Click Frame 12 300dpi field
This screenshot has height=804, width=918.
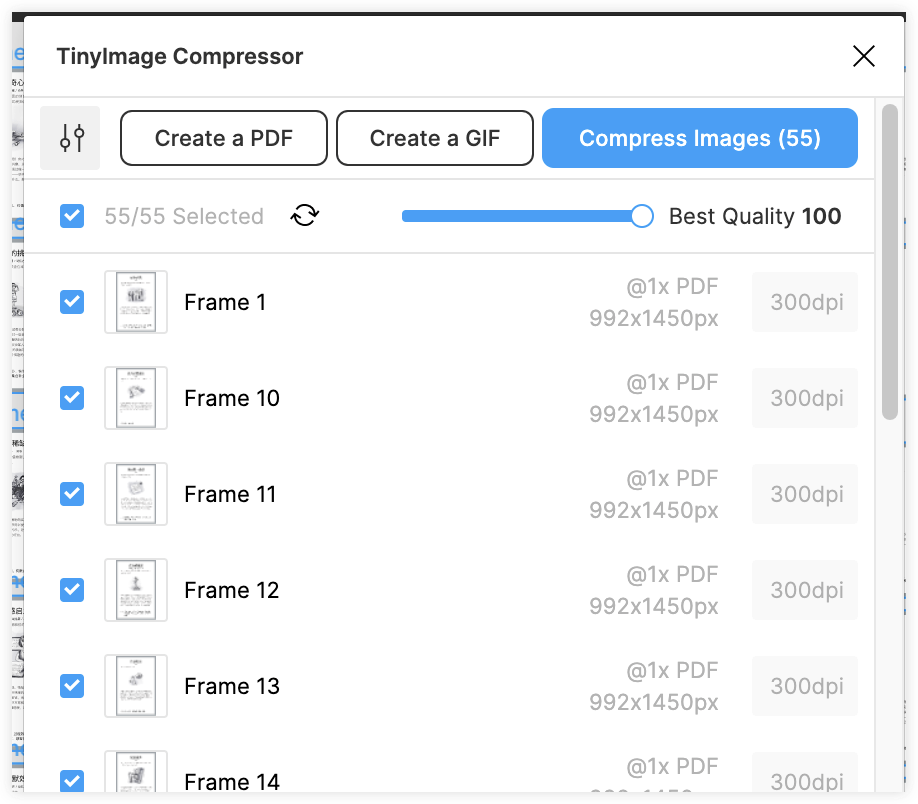point(805,590)
